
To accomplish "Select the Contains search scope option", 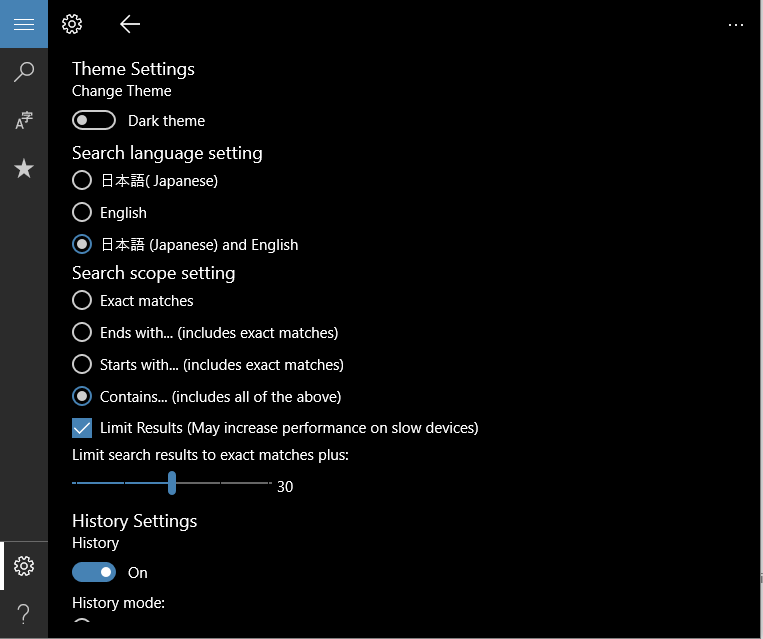I will (x=82, y=397).
